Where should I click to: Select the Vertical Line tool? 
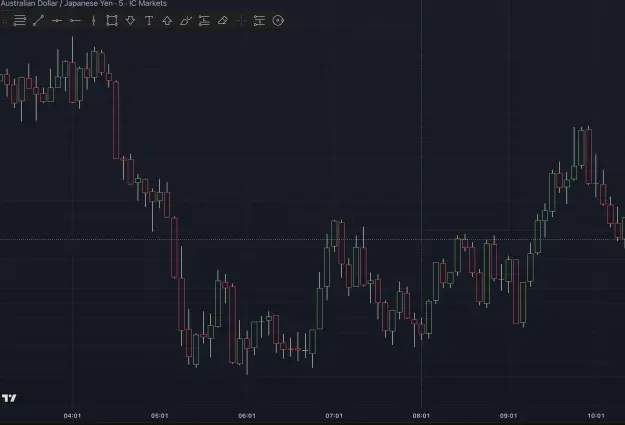click(94, 21)
